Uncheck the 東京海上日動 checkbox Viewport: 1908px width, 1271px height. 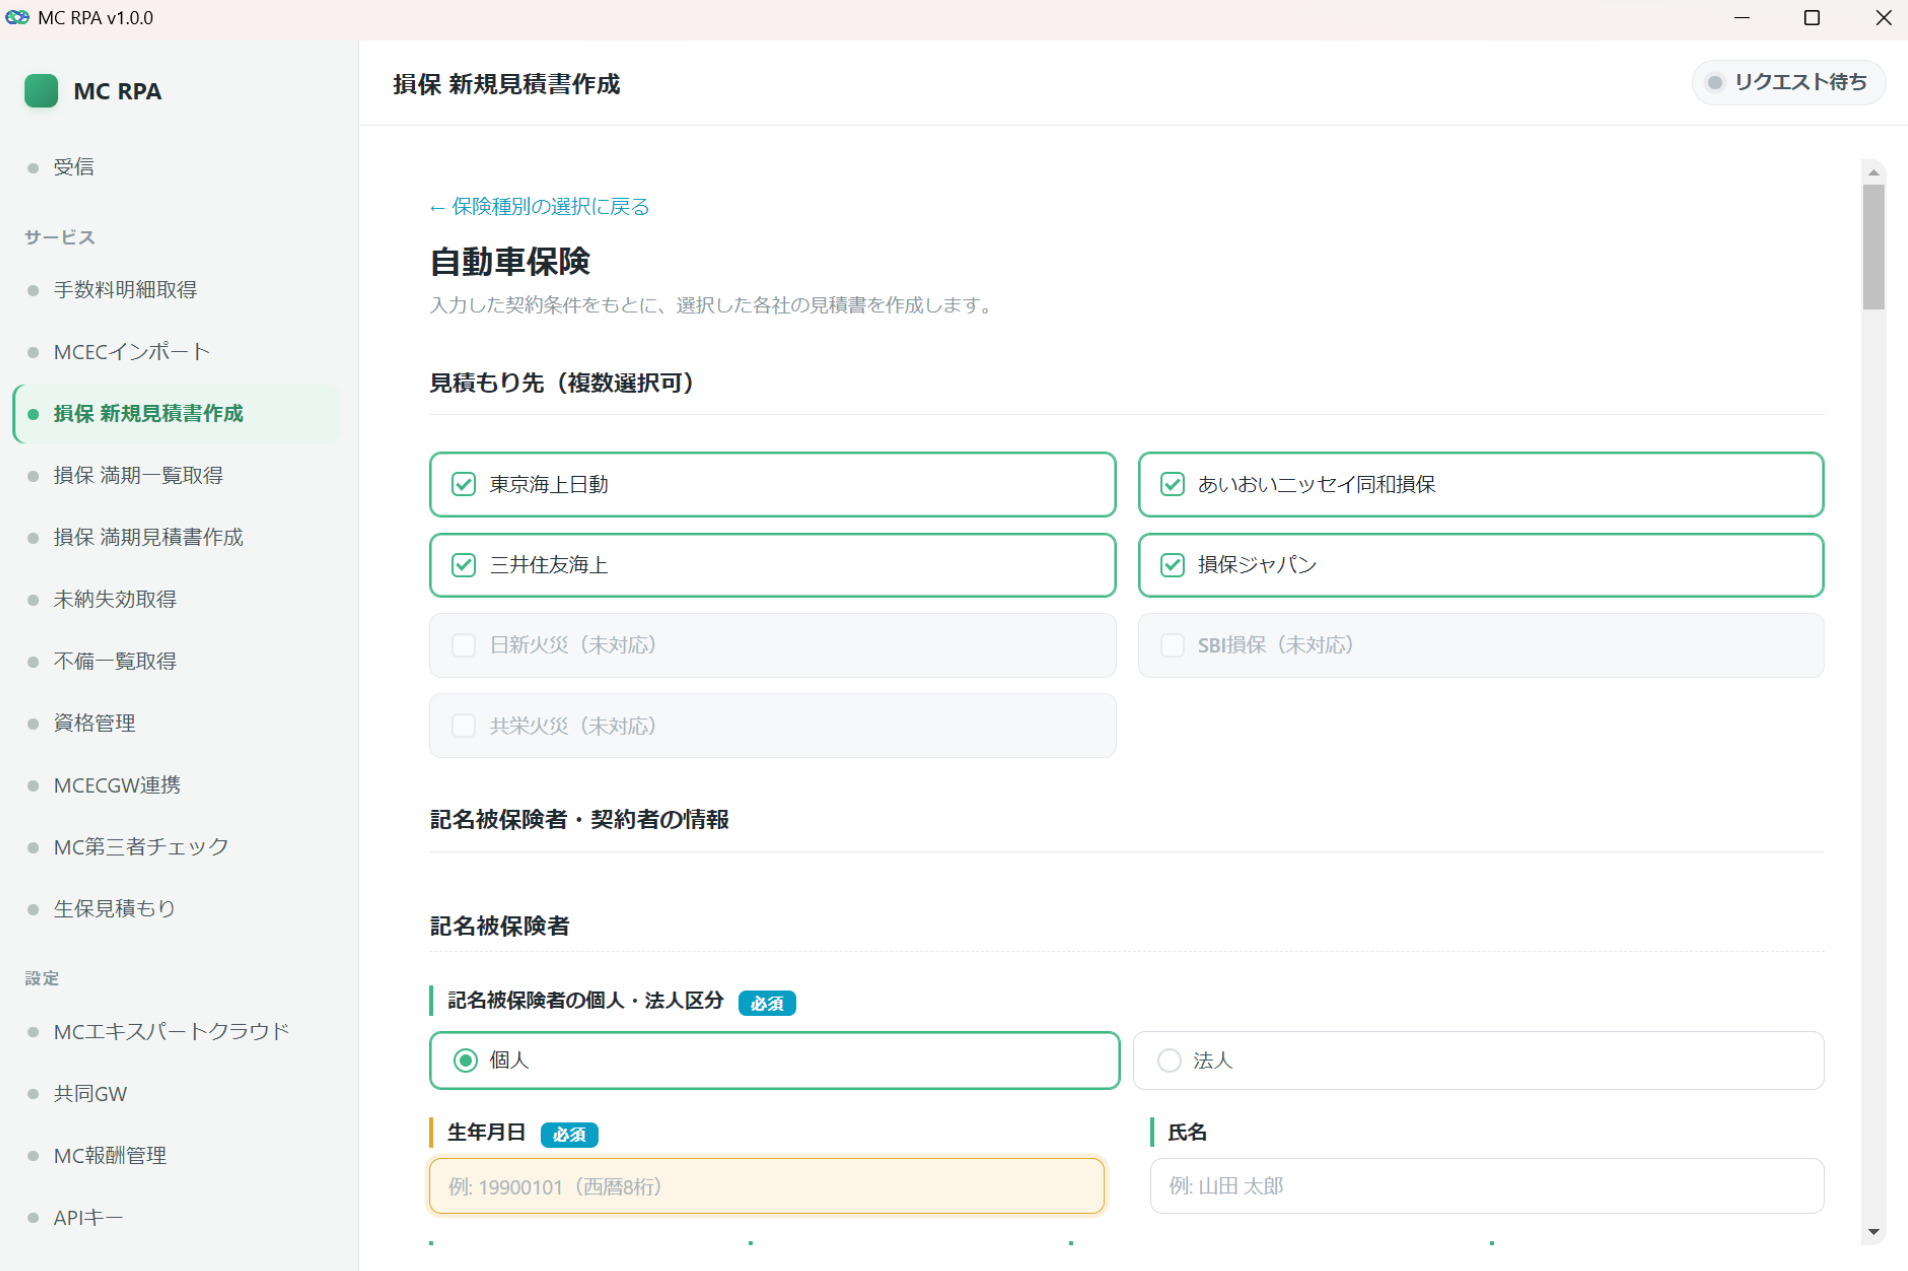463,485
